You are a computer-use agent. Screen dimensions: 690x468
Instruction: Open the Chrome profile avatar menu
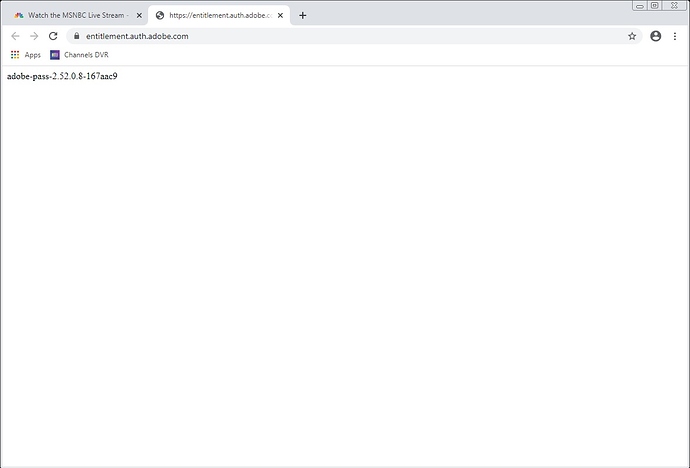(655, 36)
